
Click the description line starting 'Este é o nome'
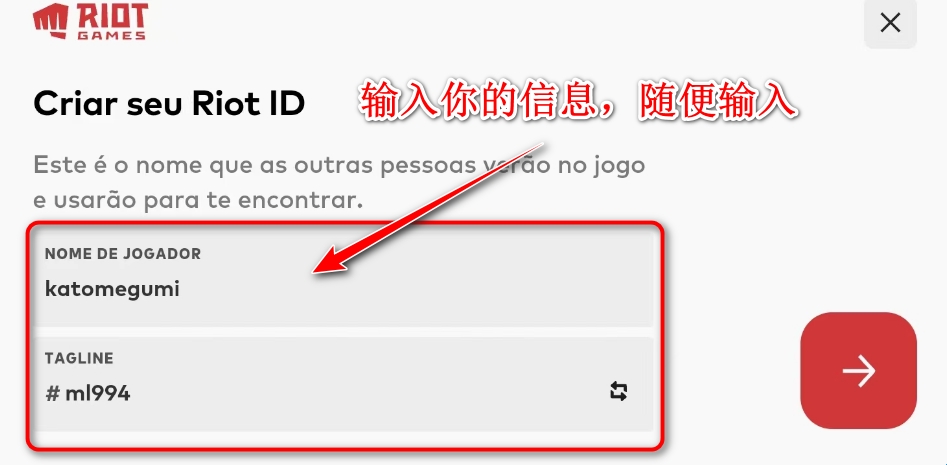(x=339, y=165)
